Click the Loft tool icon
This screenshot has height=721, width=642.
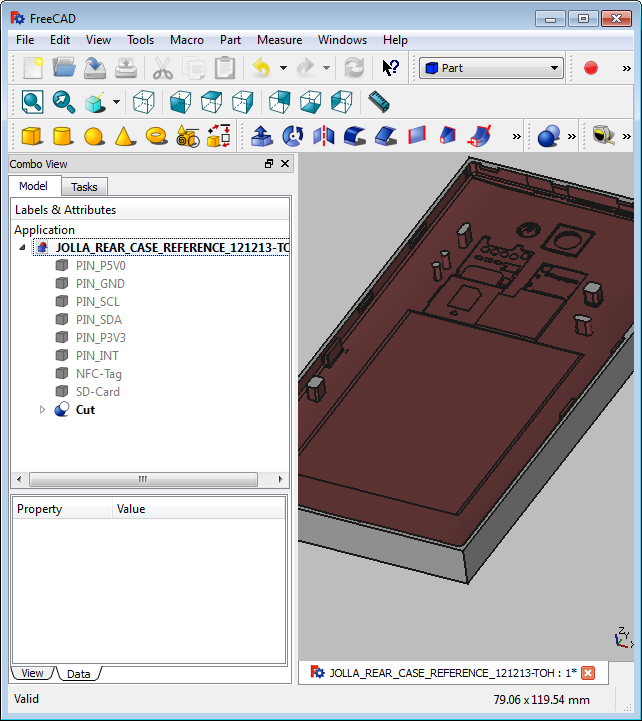(x=447, y=136)
